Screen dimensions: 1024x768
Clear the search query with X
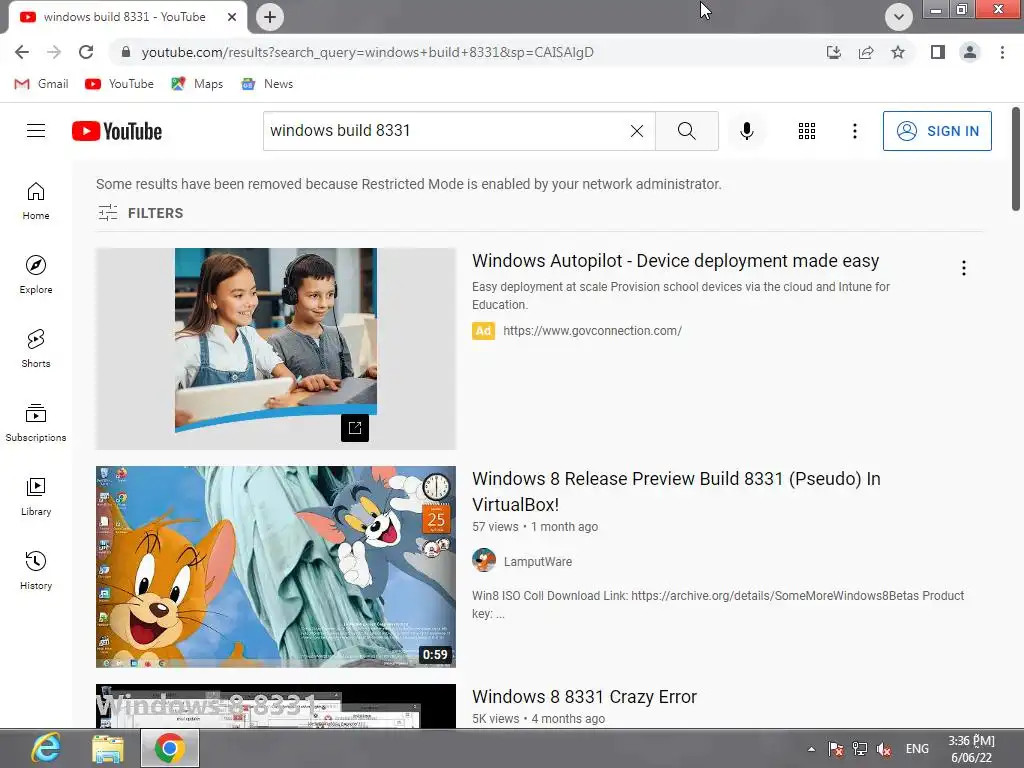click(637, 131)
